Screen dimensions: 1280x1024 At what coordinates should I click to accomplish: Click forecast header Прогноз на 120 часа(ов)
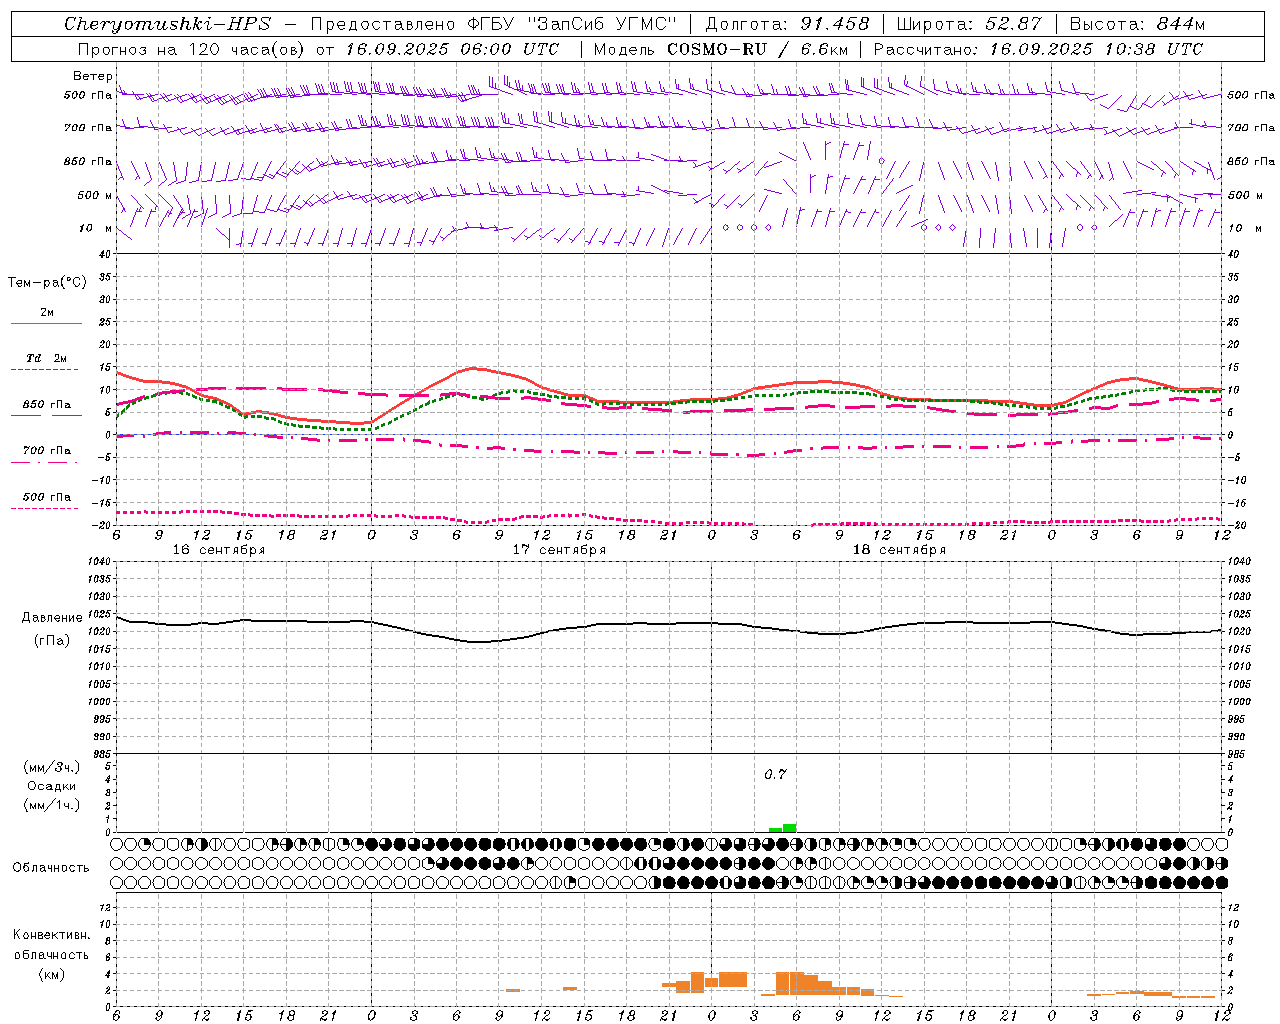click(x=191, y=49)
